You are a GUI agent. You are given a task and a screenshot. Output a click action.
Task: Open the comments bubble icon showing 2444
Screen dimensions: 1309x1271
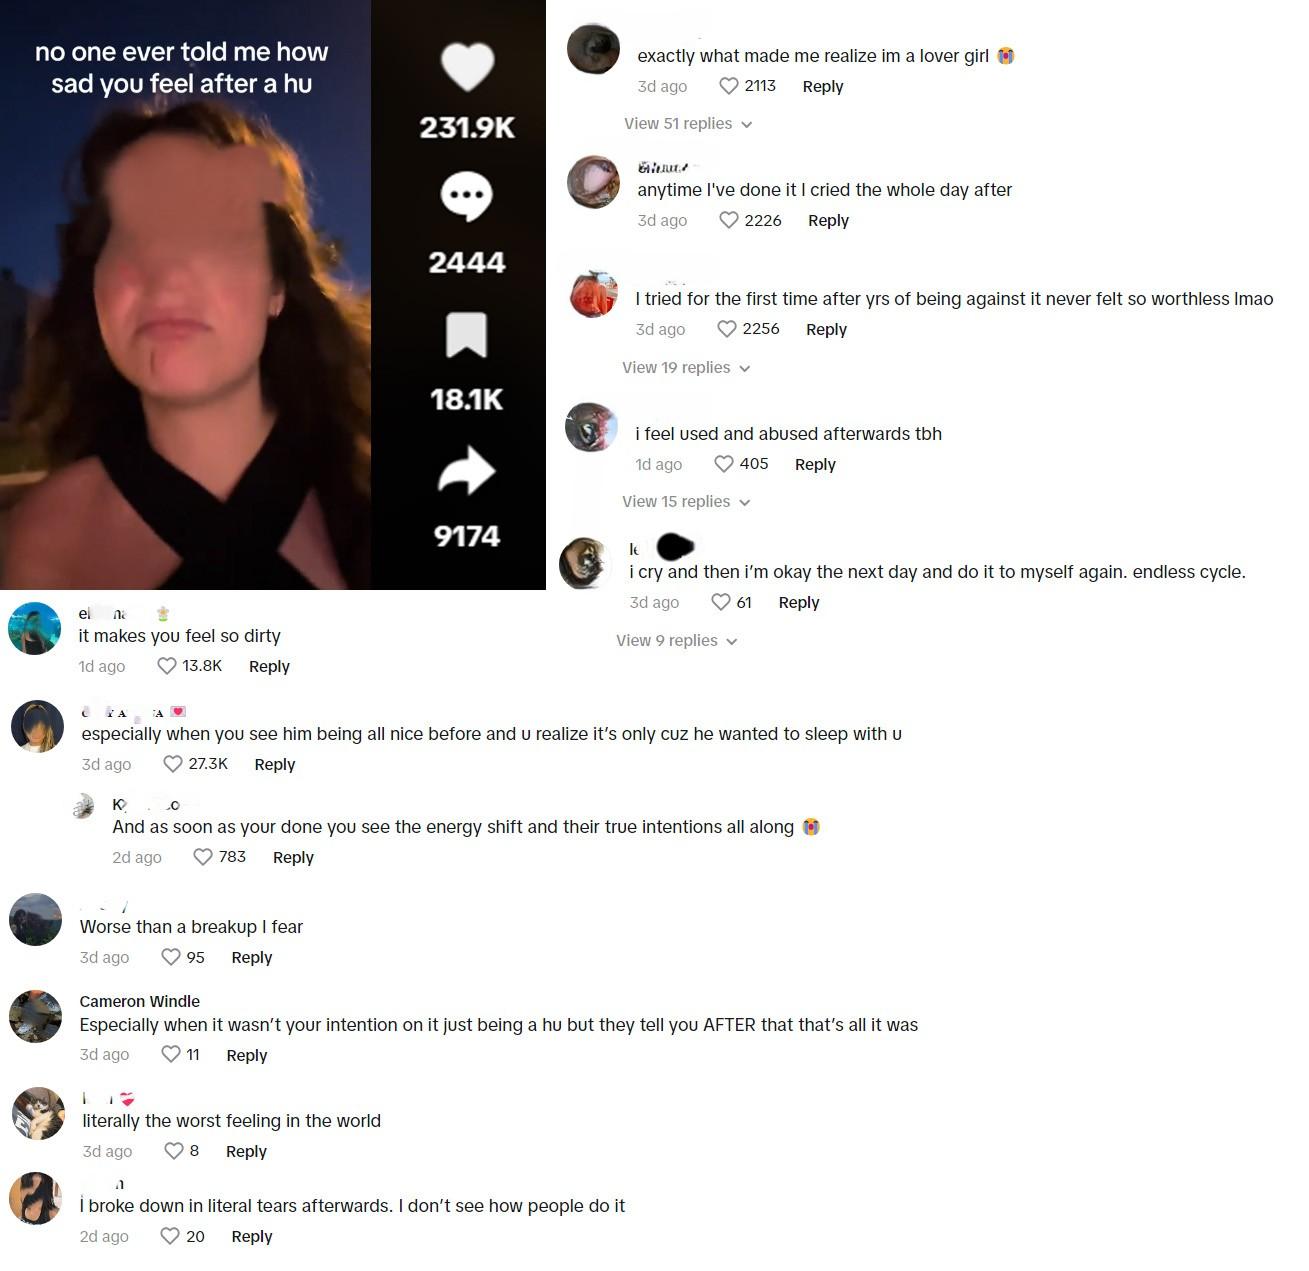pos(466,197)
